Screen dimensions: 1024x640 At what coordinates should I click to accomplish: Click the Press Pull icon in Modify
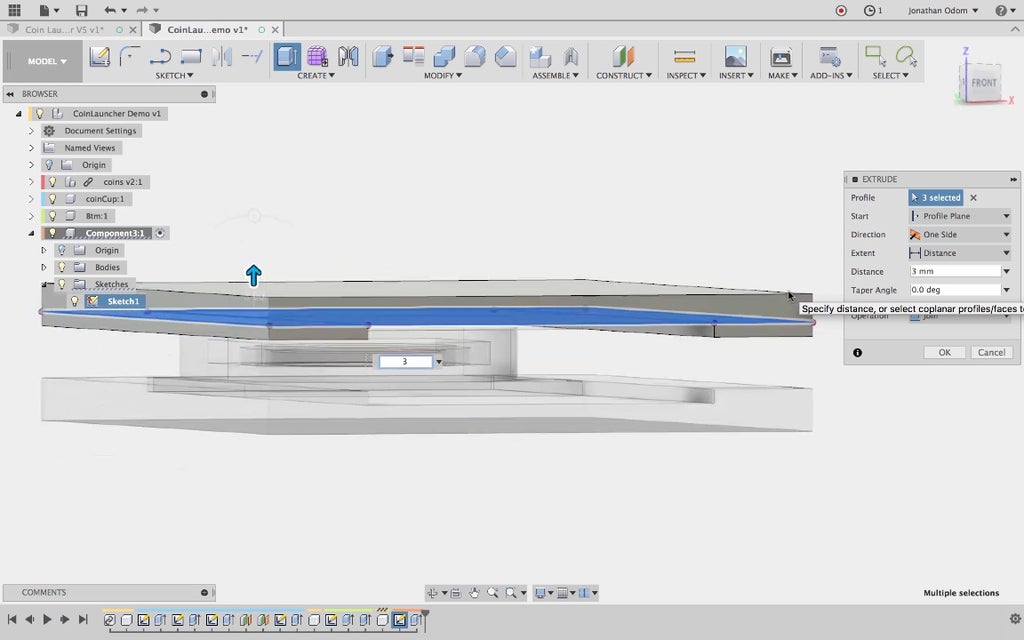(x=383, y=57)
